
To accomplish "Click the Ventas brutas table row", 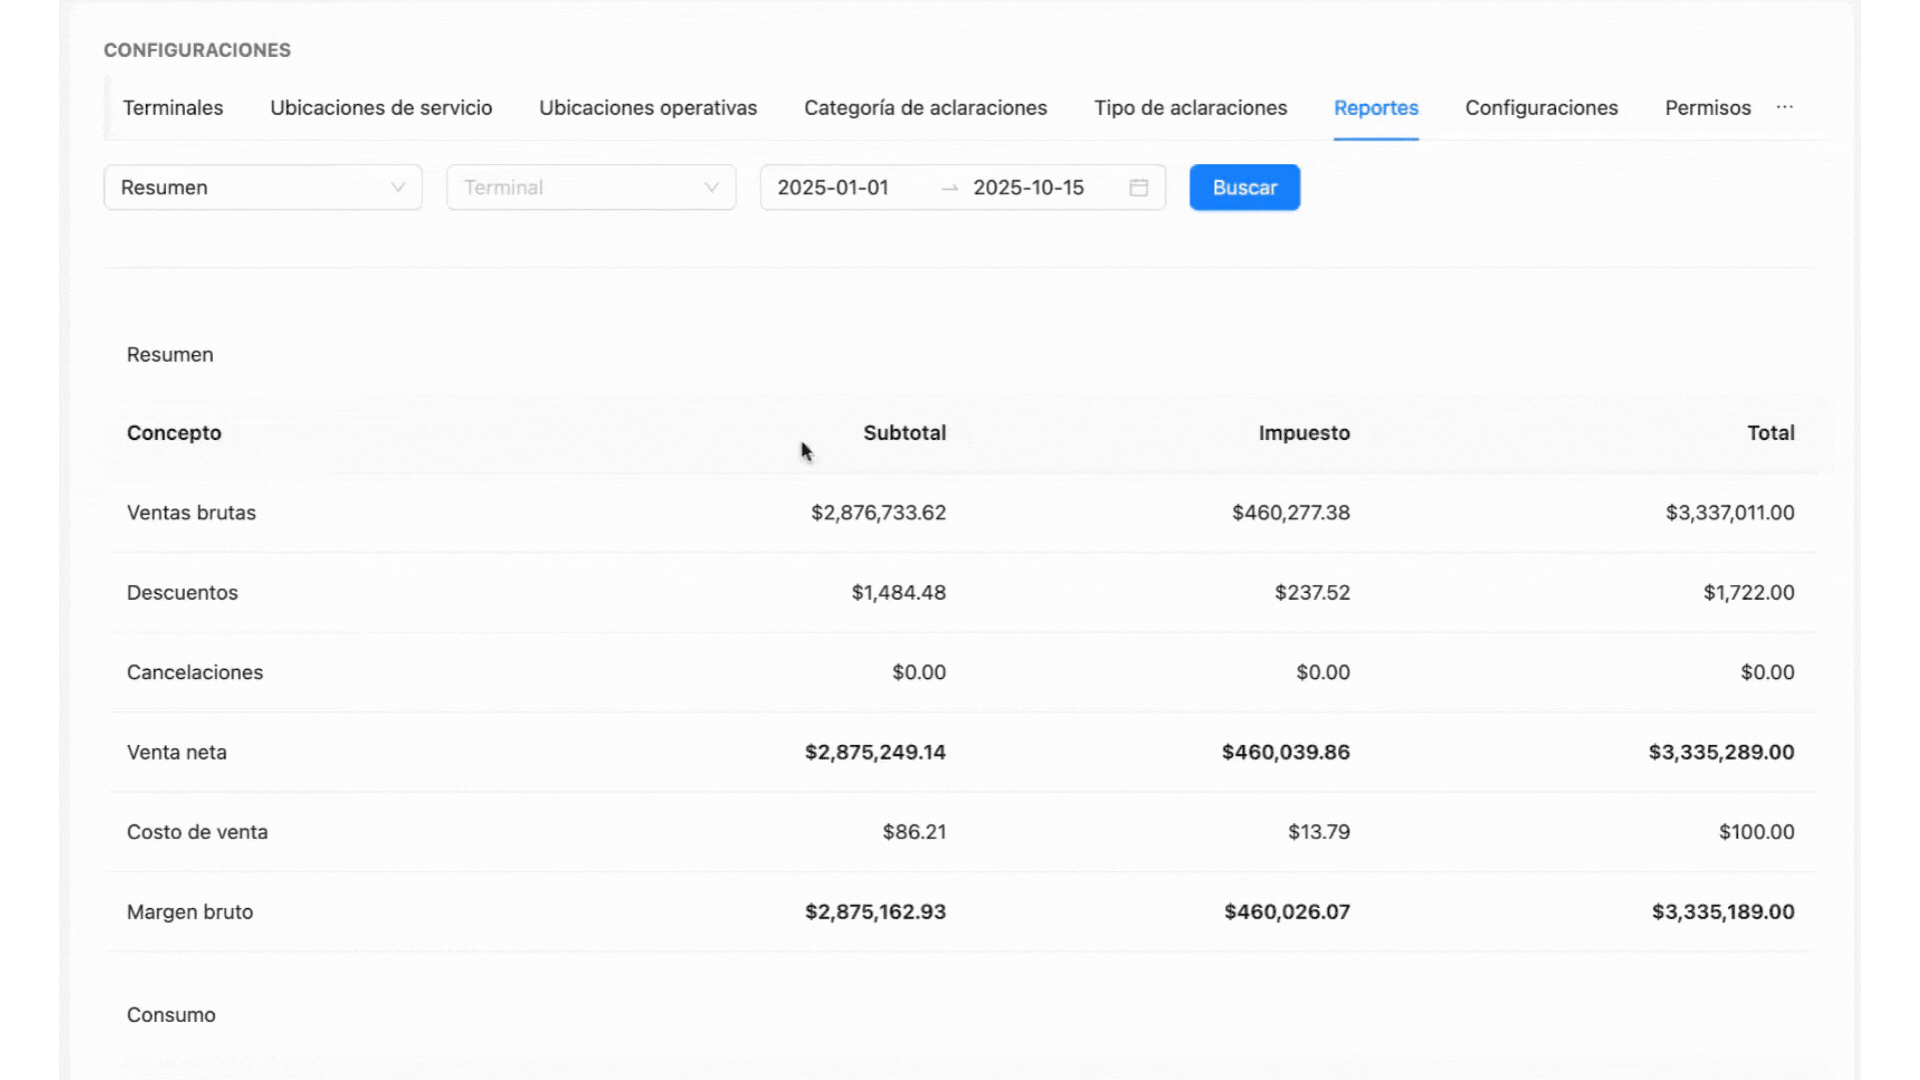I will coord(191,513).
